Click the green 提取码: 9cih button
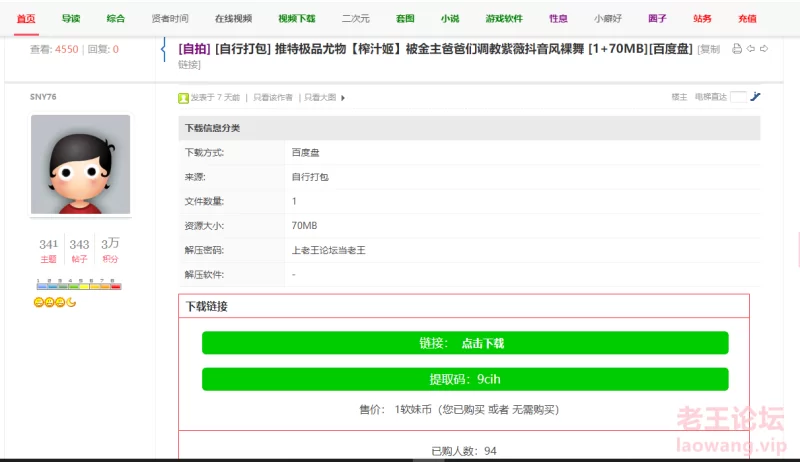This screenshot has height=462, width=800. click(x=465, y=379)
